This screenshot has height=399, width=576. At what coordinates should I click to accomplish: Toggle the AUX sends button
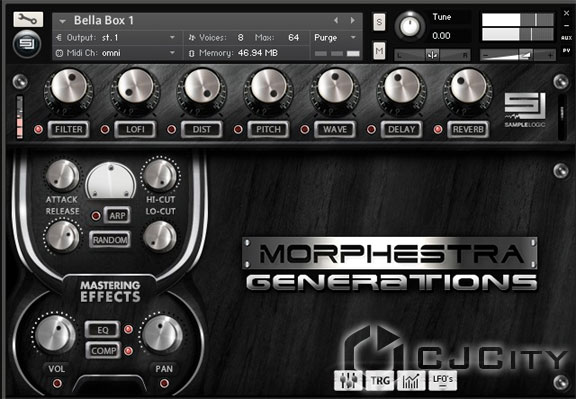coord(566,38)
